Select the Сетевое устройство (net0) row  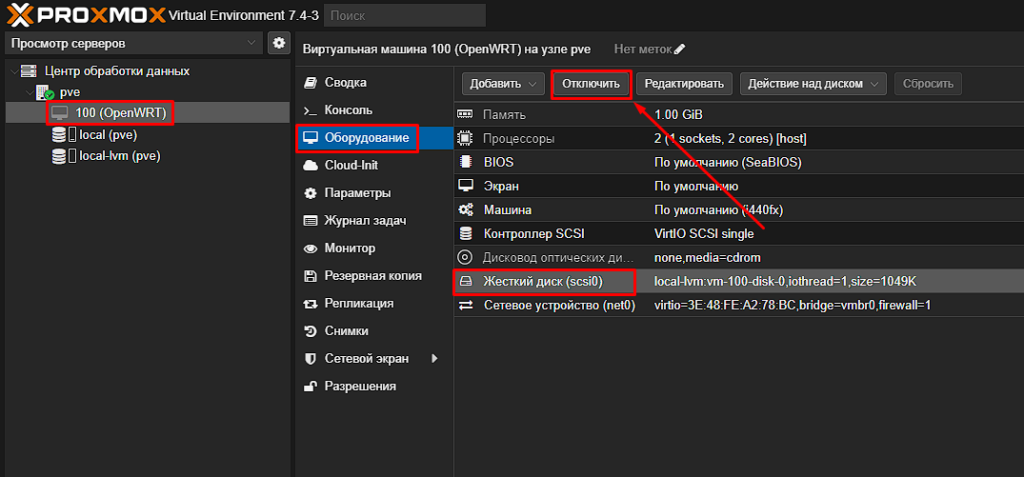tap(739, 305)
